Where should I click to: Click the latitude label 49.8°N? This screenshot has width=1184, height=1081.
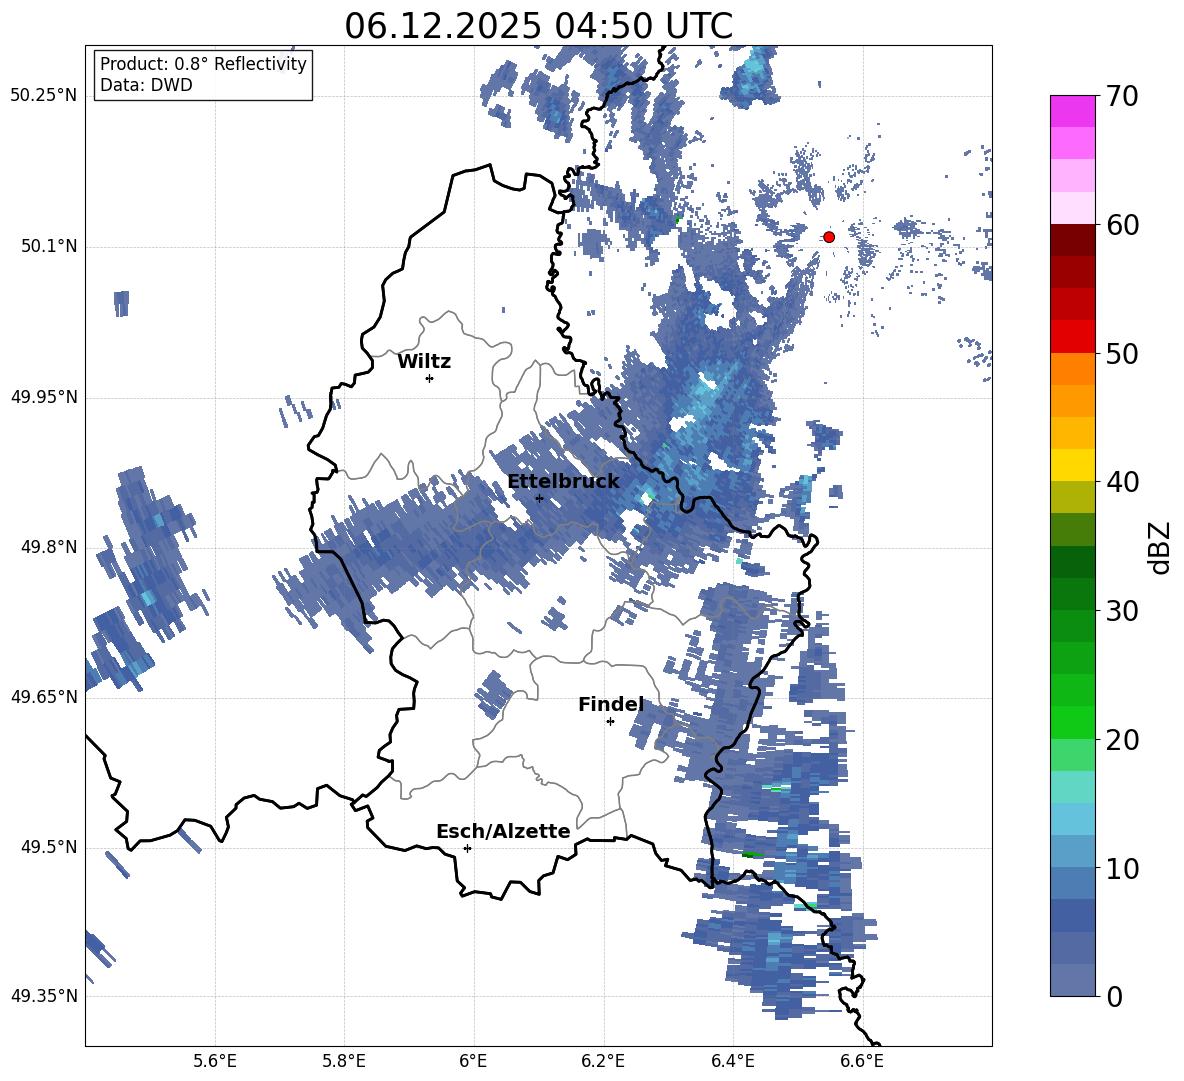tap(49, 547)
